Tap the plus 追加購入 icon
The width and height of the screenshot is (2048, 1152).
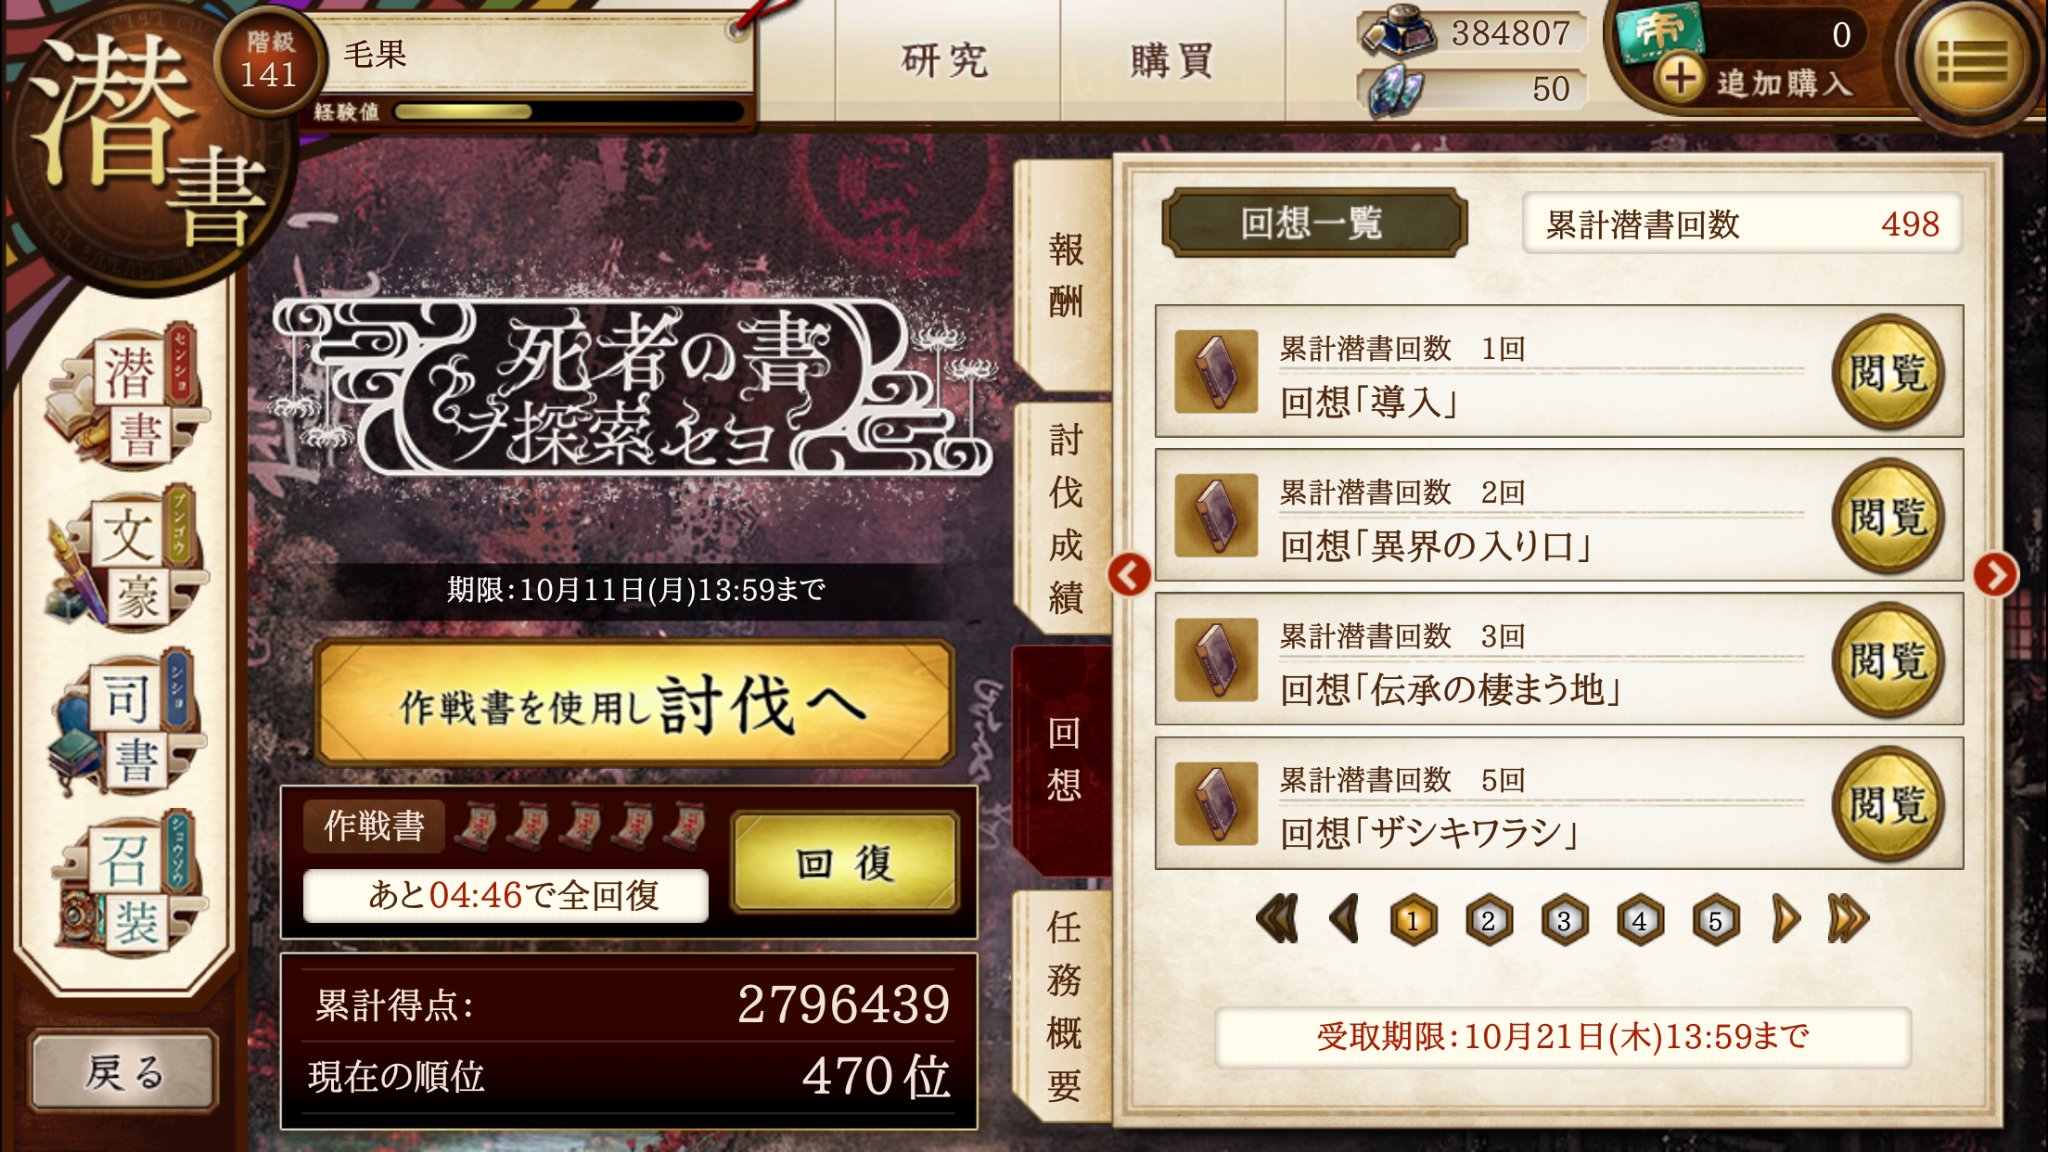[1680, 78]
